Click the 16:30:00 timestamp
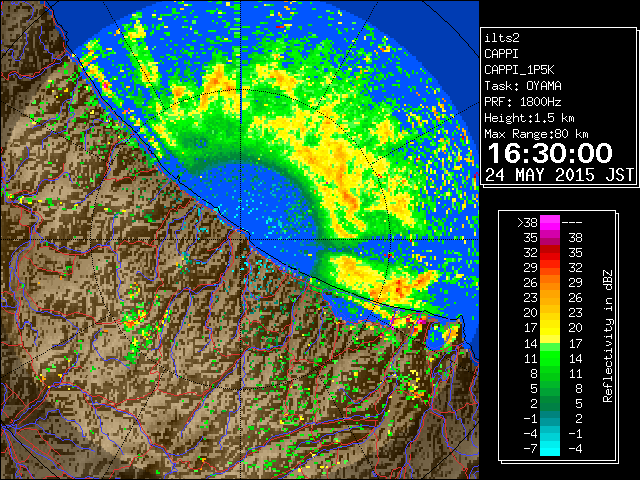Image resolution: width=640 pixels, height=480 pixels. coord(550,153)
